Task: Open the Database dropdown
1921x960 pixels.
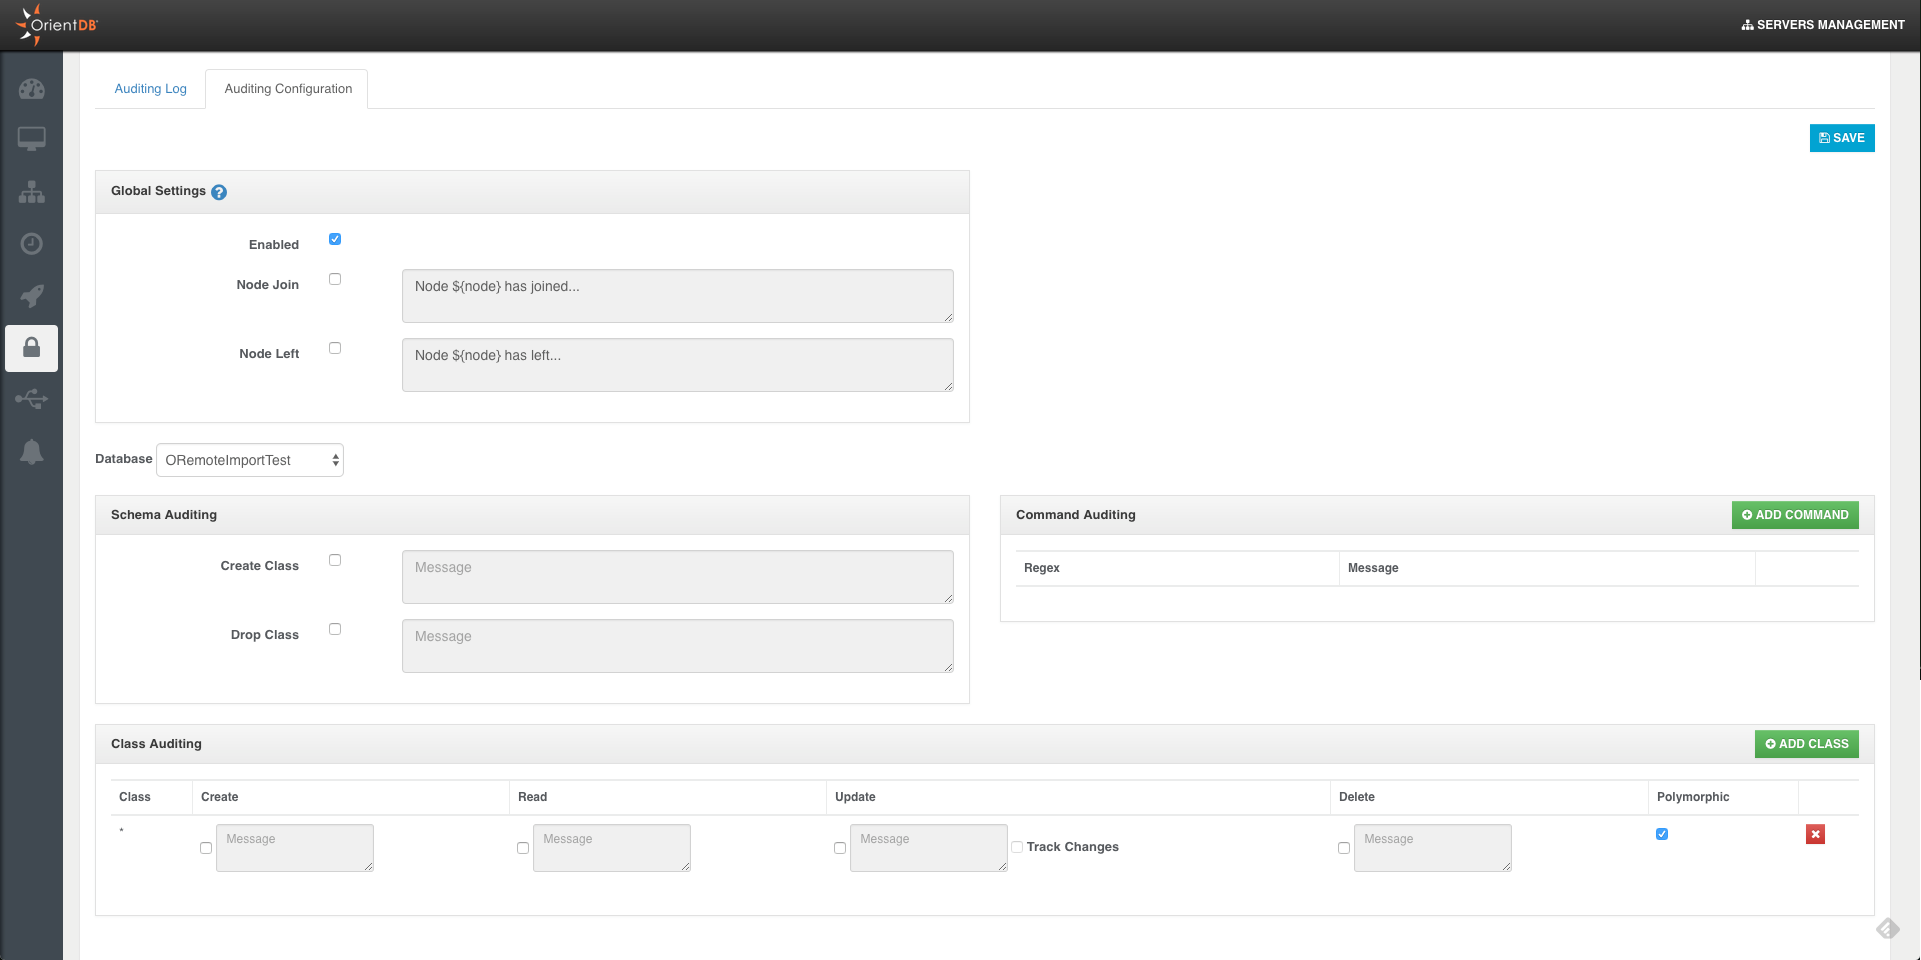Action: point(250,460)
